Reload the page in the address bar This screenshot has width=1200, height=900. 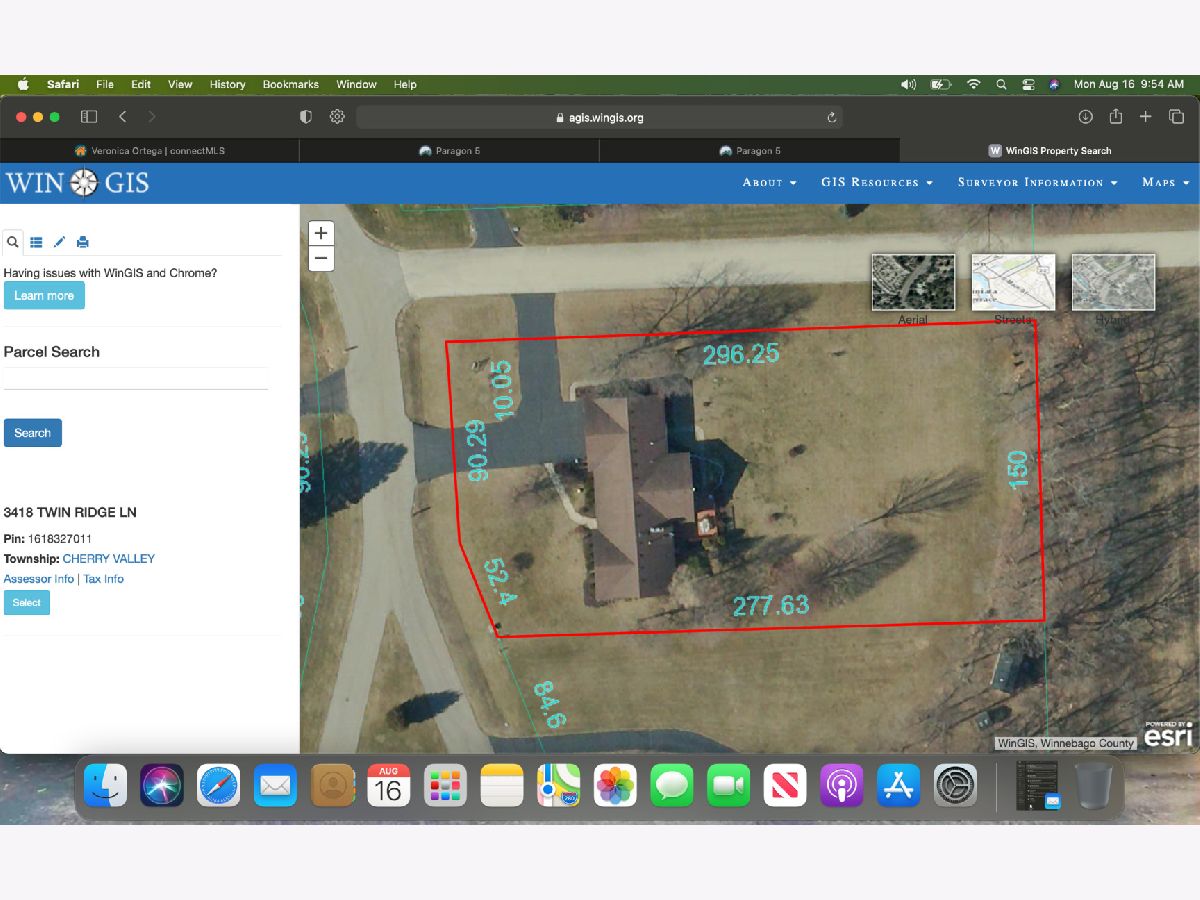pyautogui.click(x=831, y=118)
